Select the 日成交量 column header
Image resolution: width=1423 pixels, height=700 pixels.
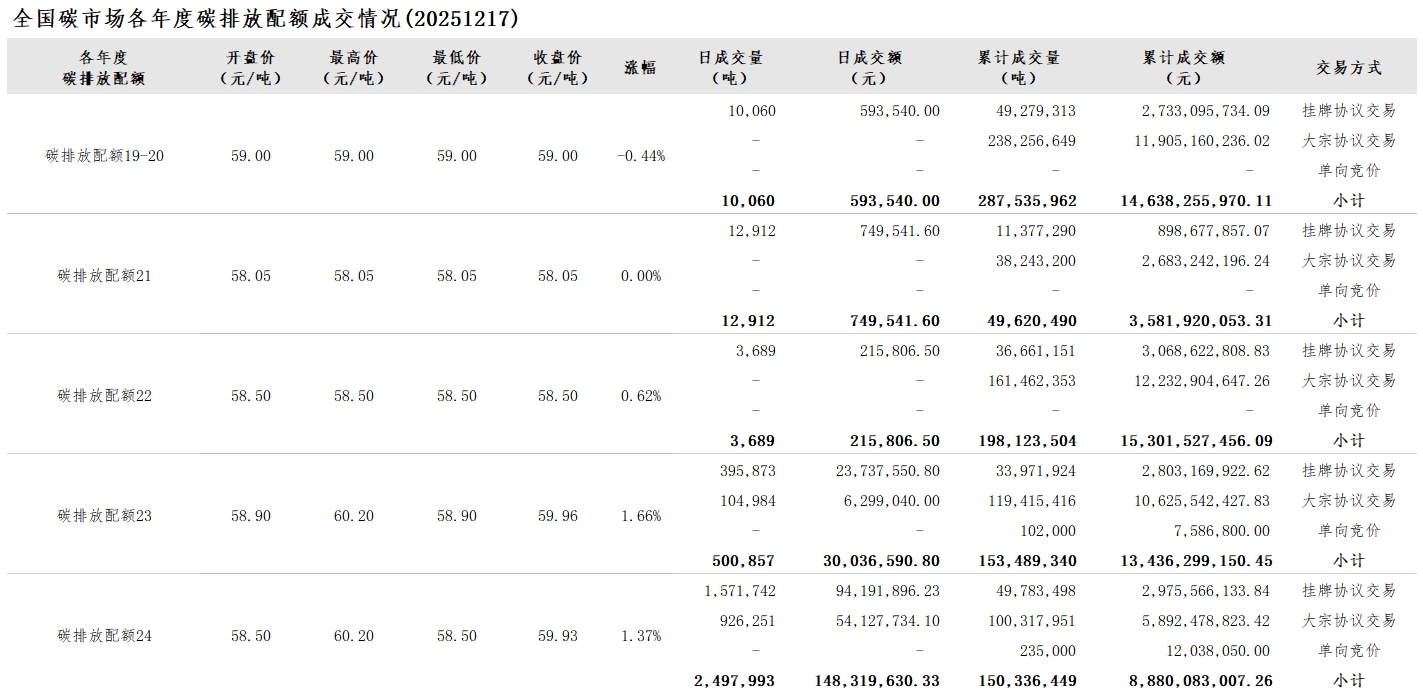click(x=730, y=67)
